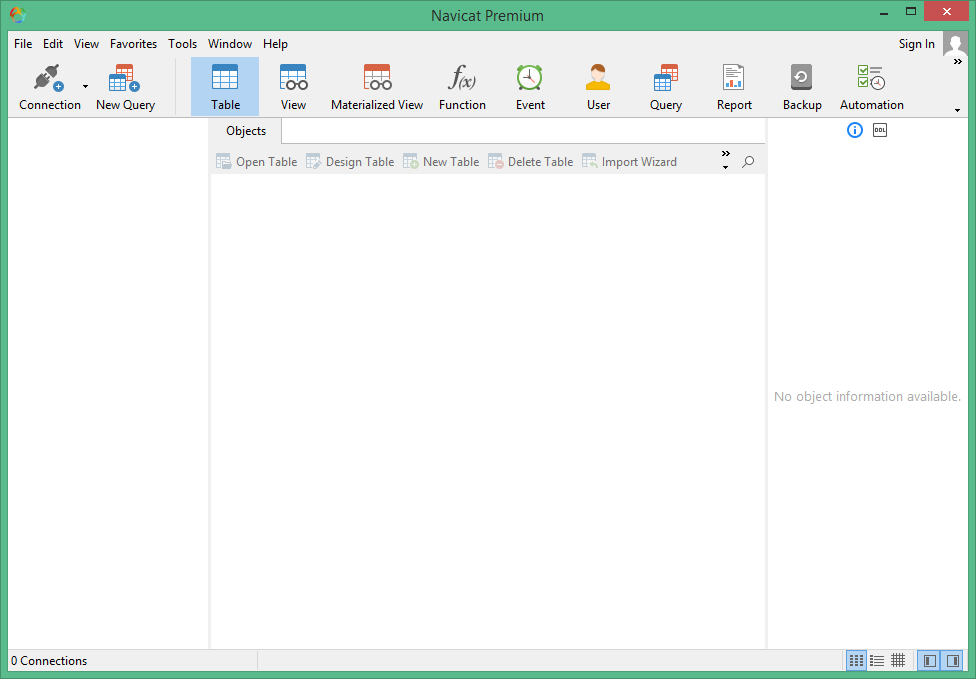The height and width of the screenshot is (679, 976).
Task: Open the Favorites menu
Action: pyautogui.click(x=133, y=44)
